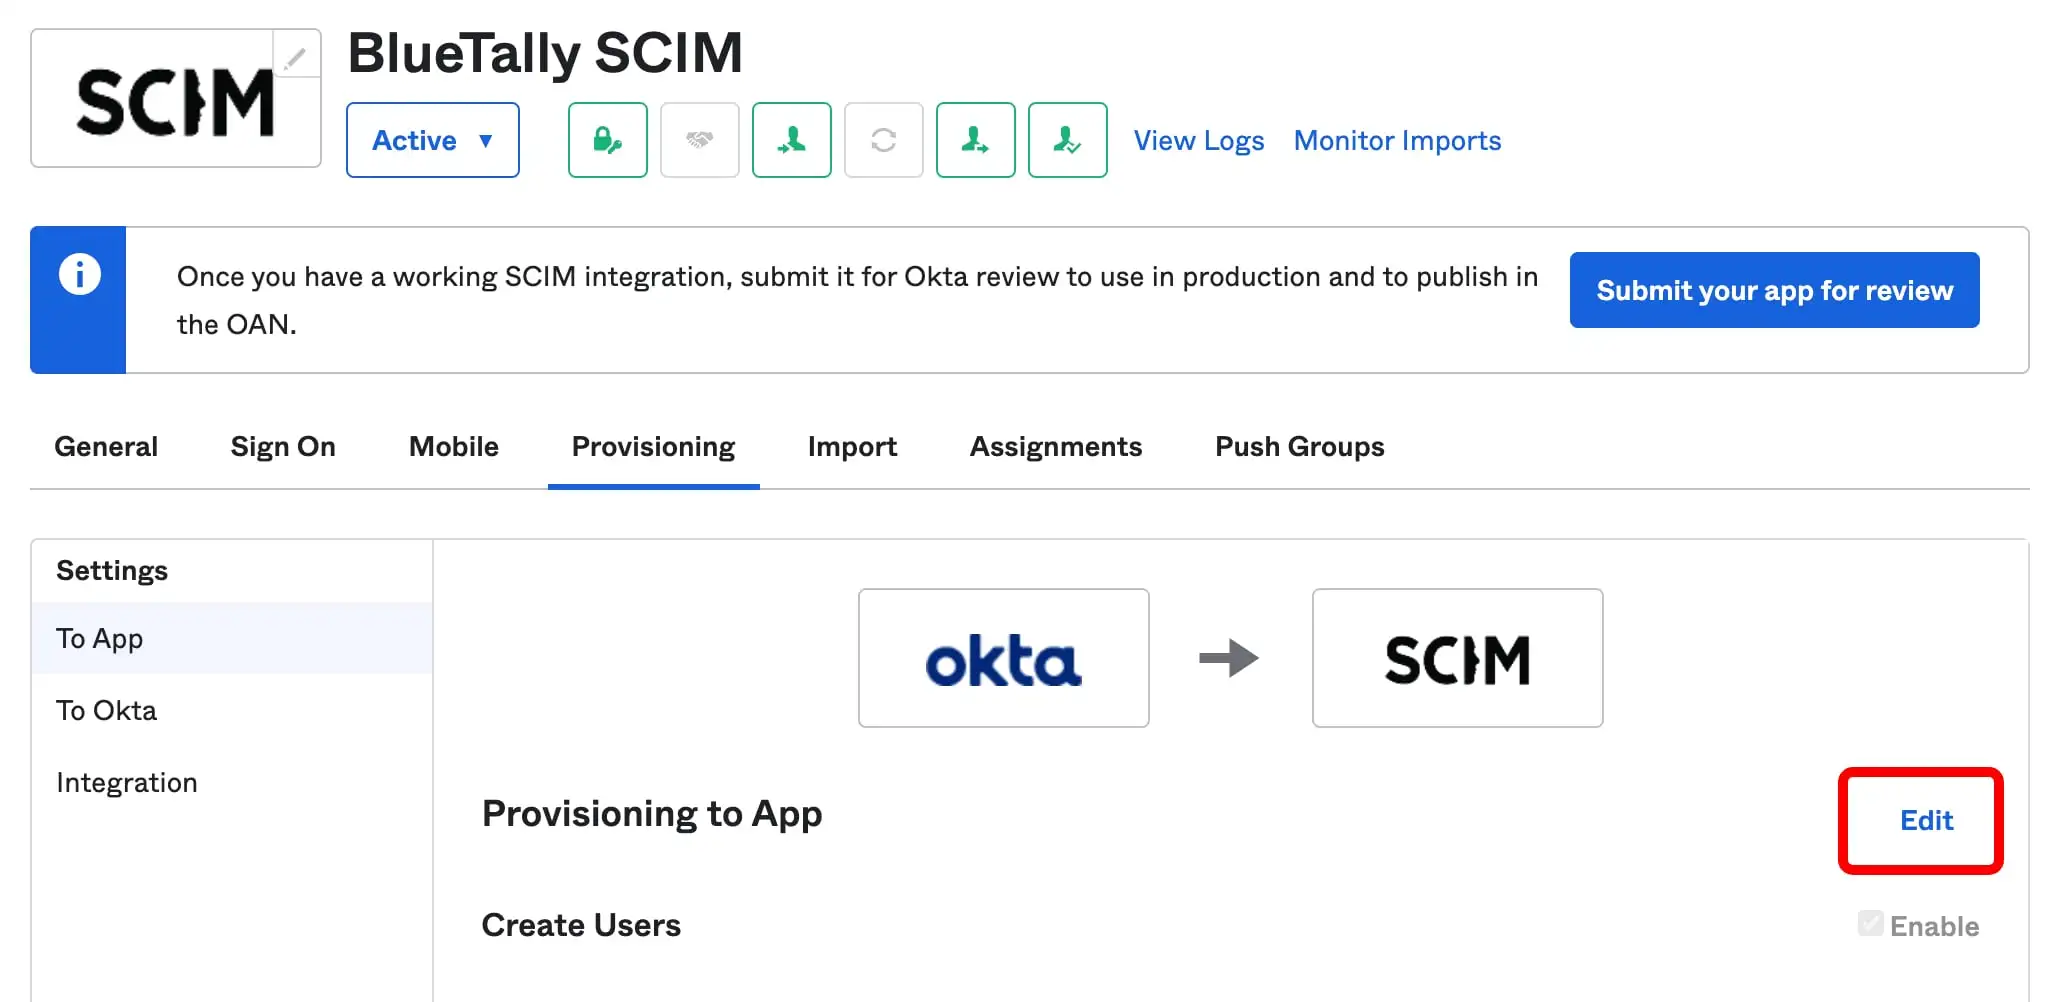The width and height of the screenshot is (2066, 1002).
Task: Switch to the Import tab
Action: pos(852,447)
